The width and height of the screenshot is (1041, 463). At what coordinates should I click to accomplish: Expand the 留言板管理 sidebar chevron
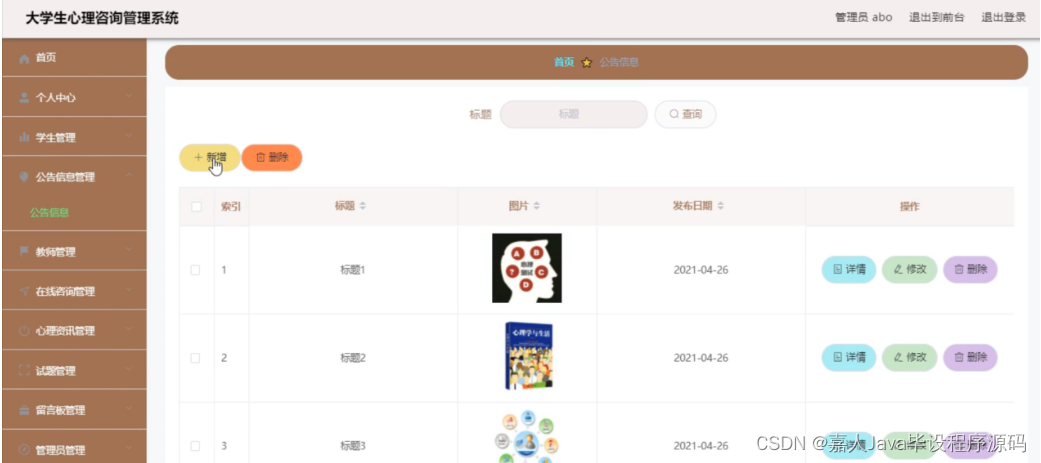click(x=129, y=409)
